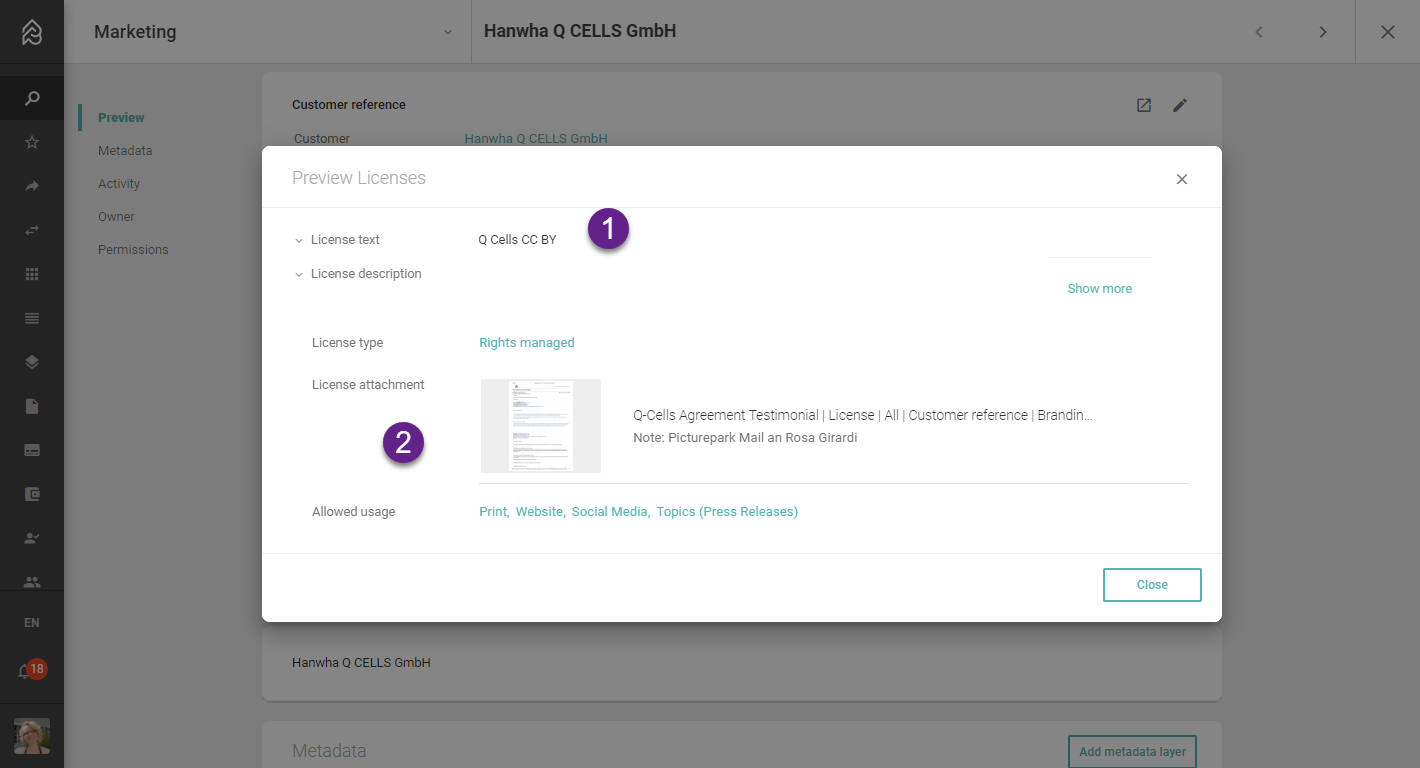Click the user group icon in sidebar
Screen dimensions: 1420x768
32,581
